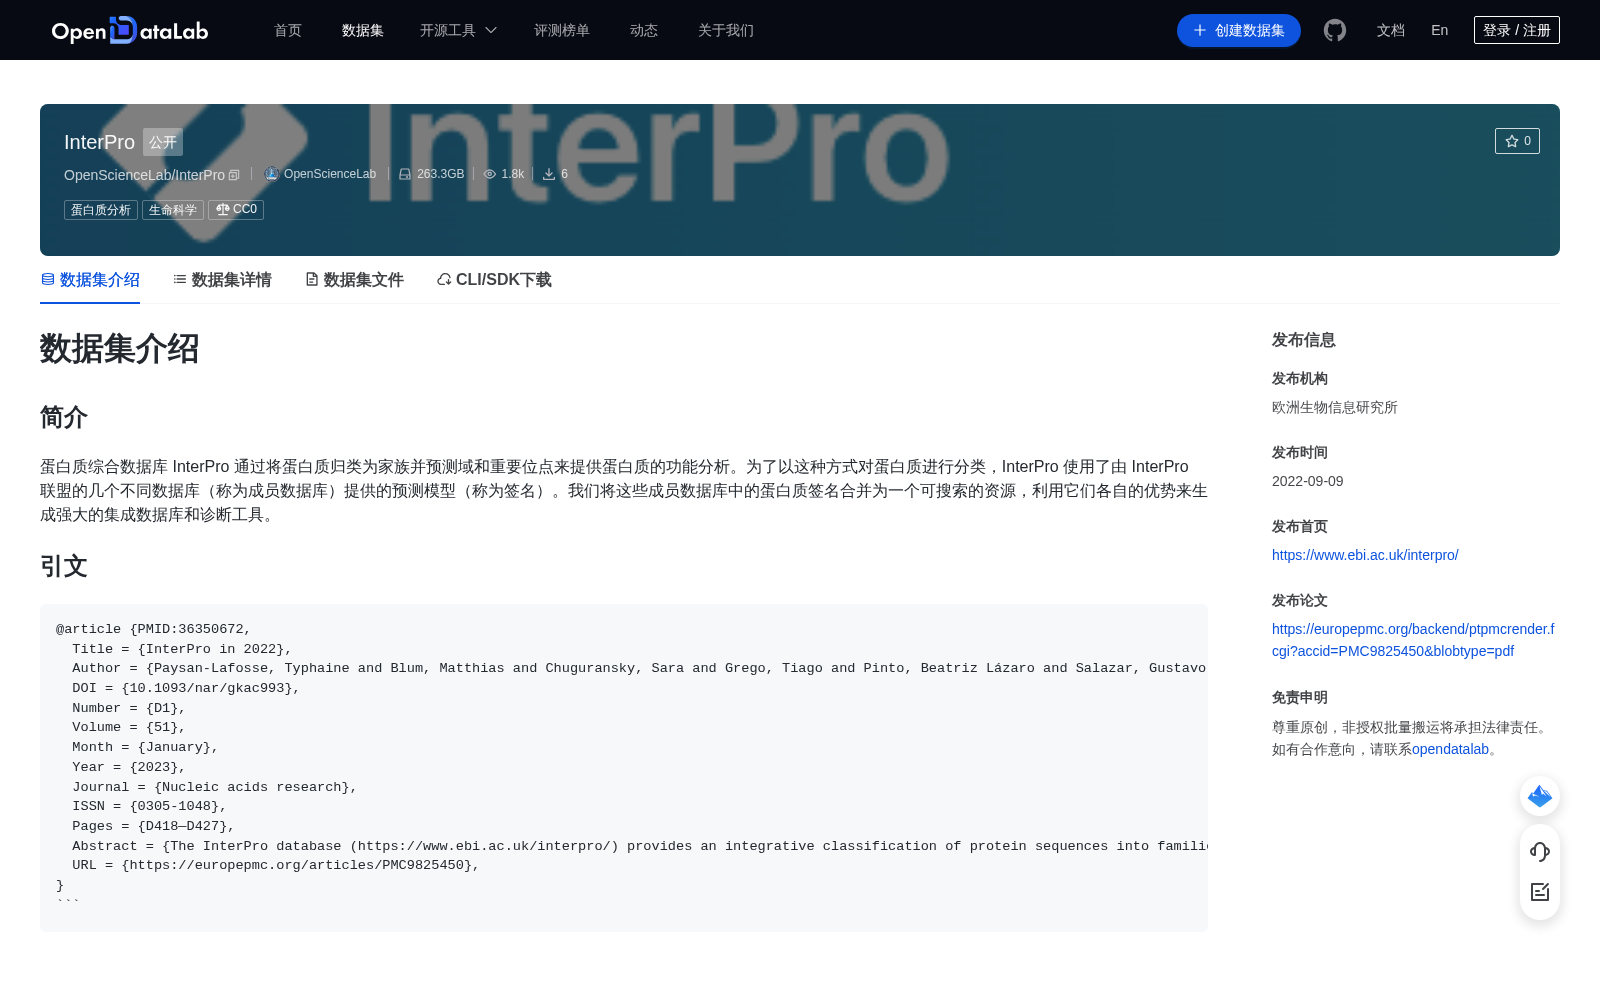The width and height of the screenshot is (1600, 1000).
Task: Open 关于我们 navigation item
Action: click(726, 30)
